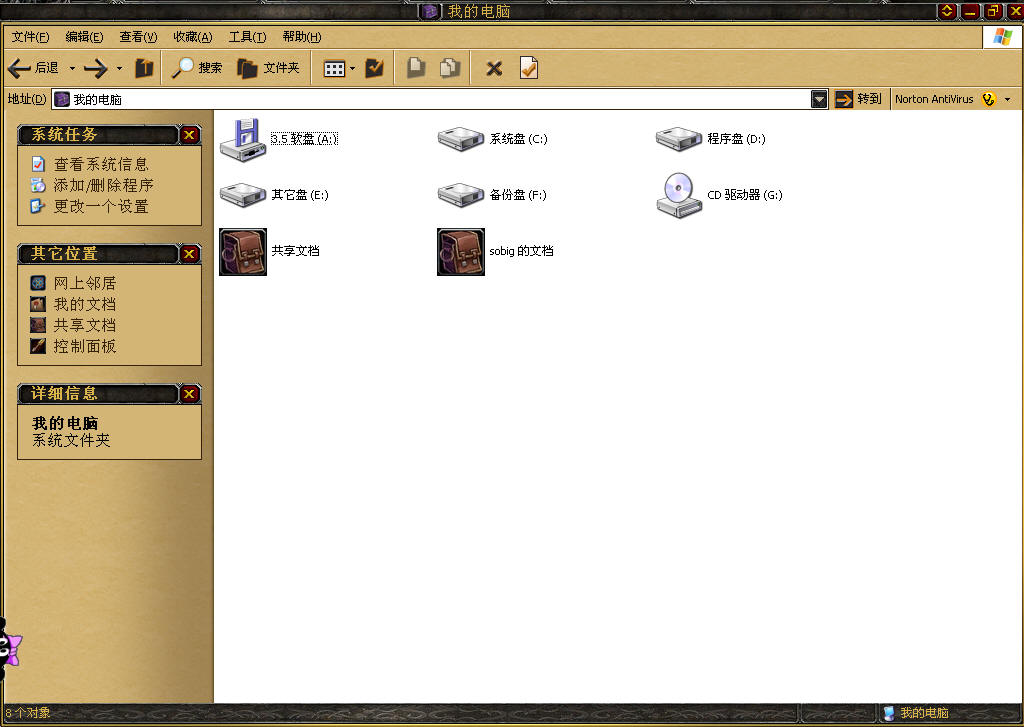Click the 更改一个设置 link
1024x727 pixels.
pos(101,206)
